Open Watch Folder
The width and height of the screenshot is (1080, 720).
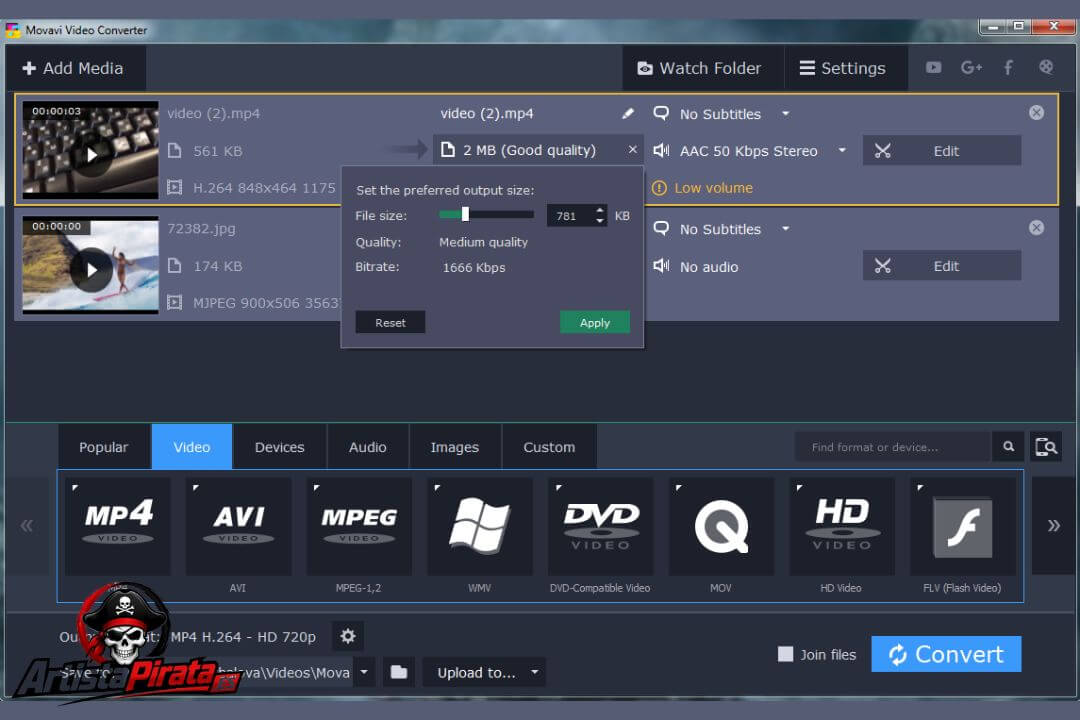[x=703, y=68]
